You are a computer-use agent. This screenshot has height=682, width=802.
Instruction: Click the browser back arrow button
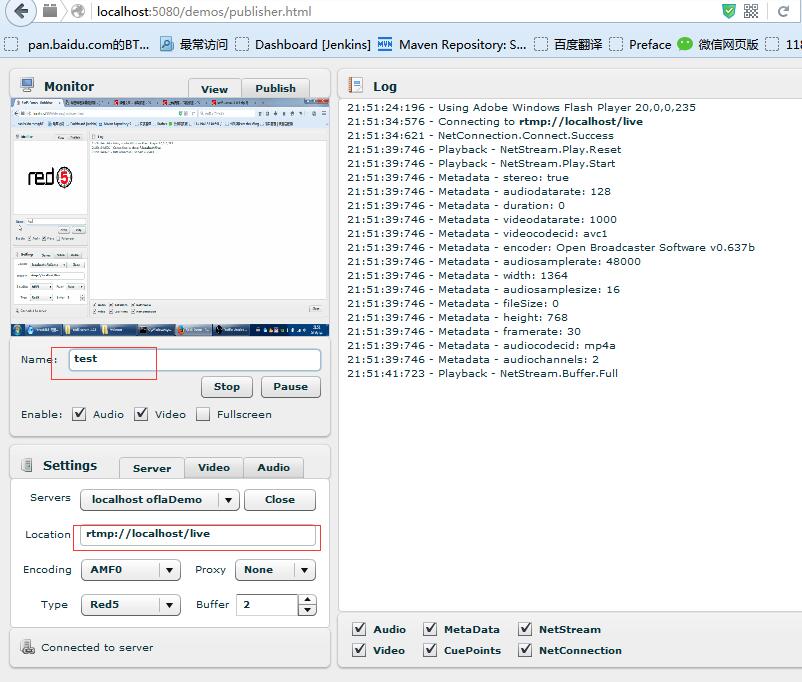[x=20, y=11]
